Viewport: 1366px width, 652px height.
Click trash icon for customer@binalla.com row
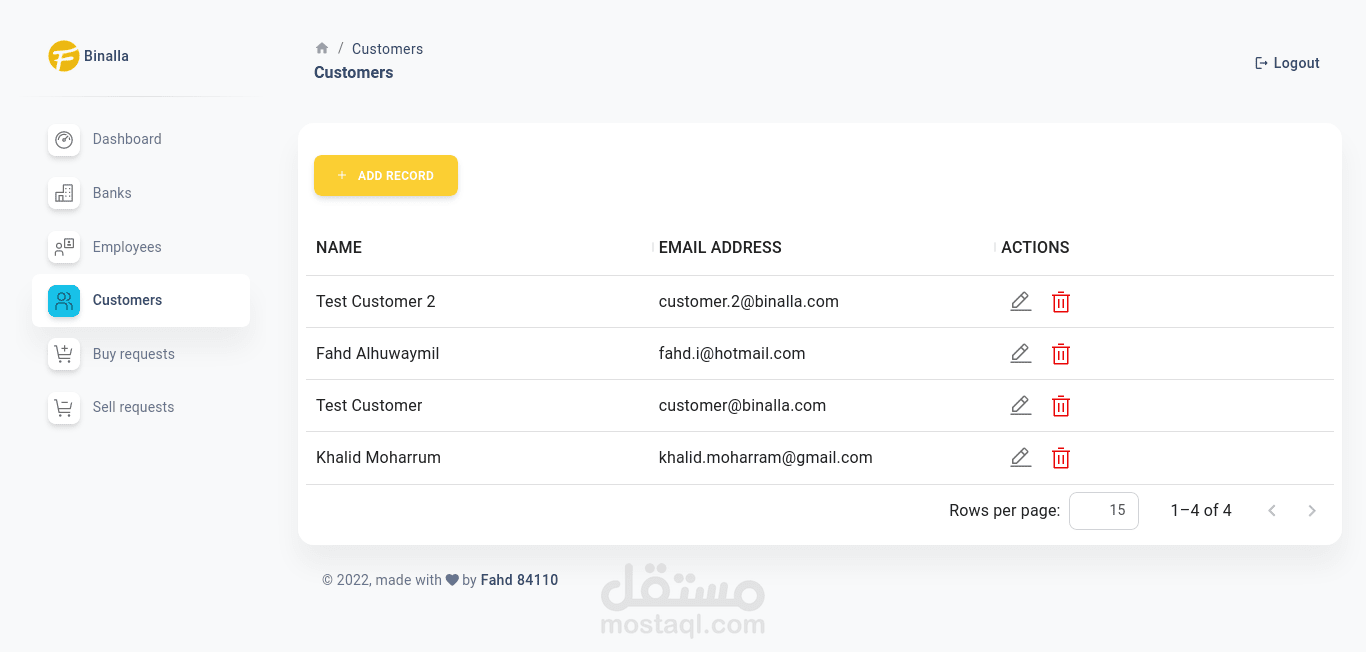pos(1061,406)
